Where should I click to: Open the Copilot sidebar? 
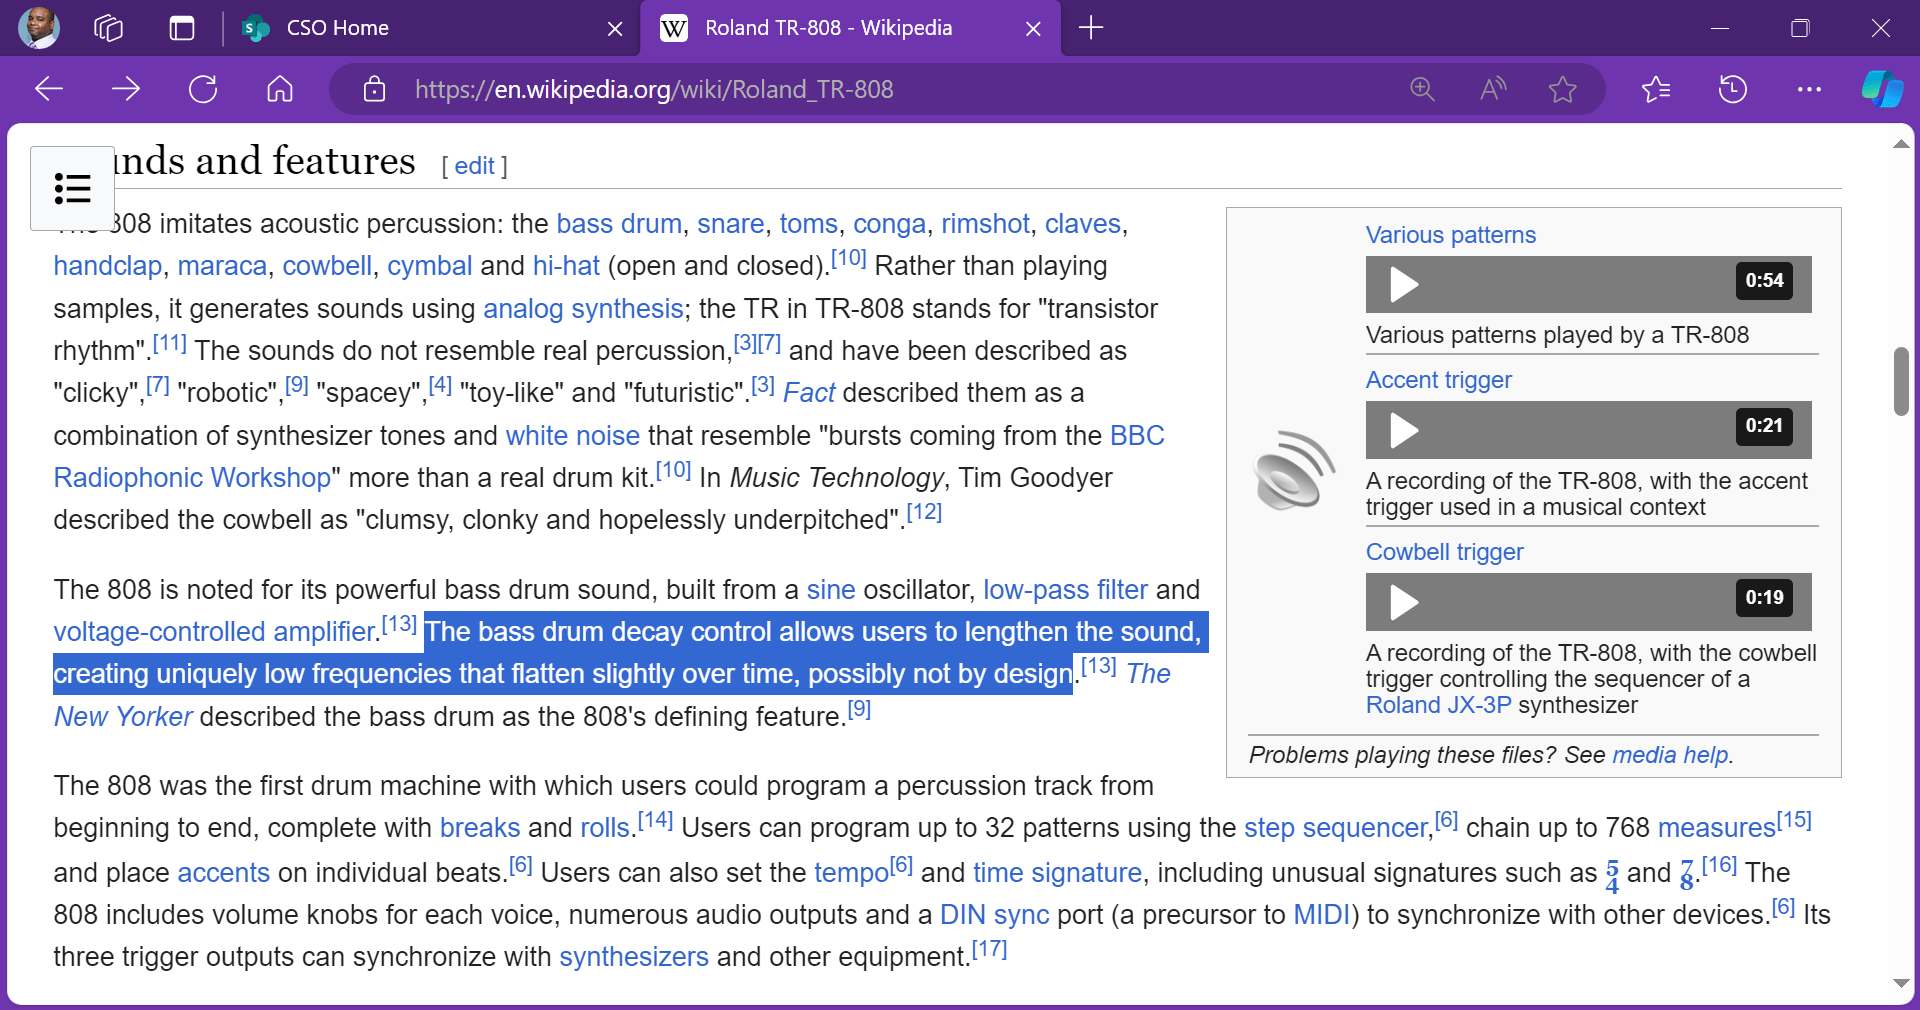tap(1882, 89)
